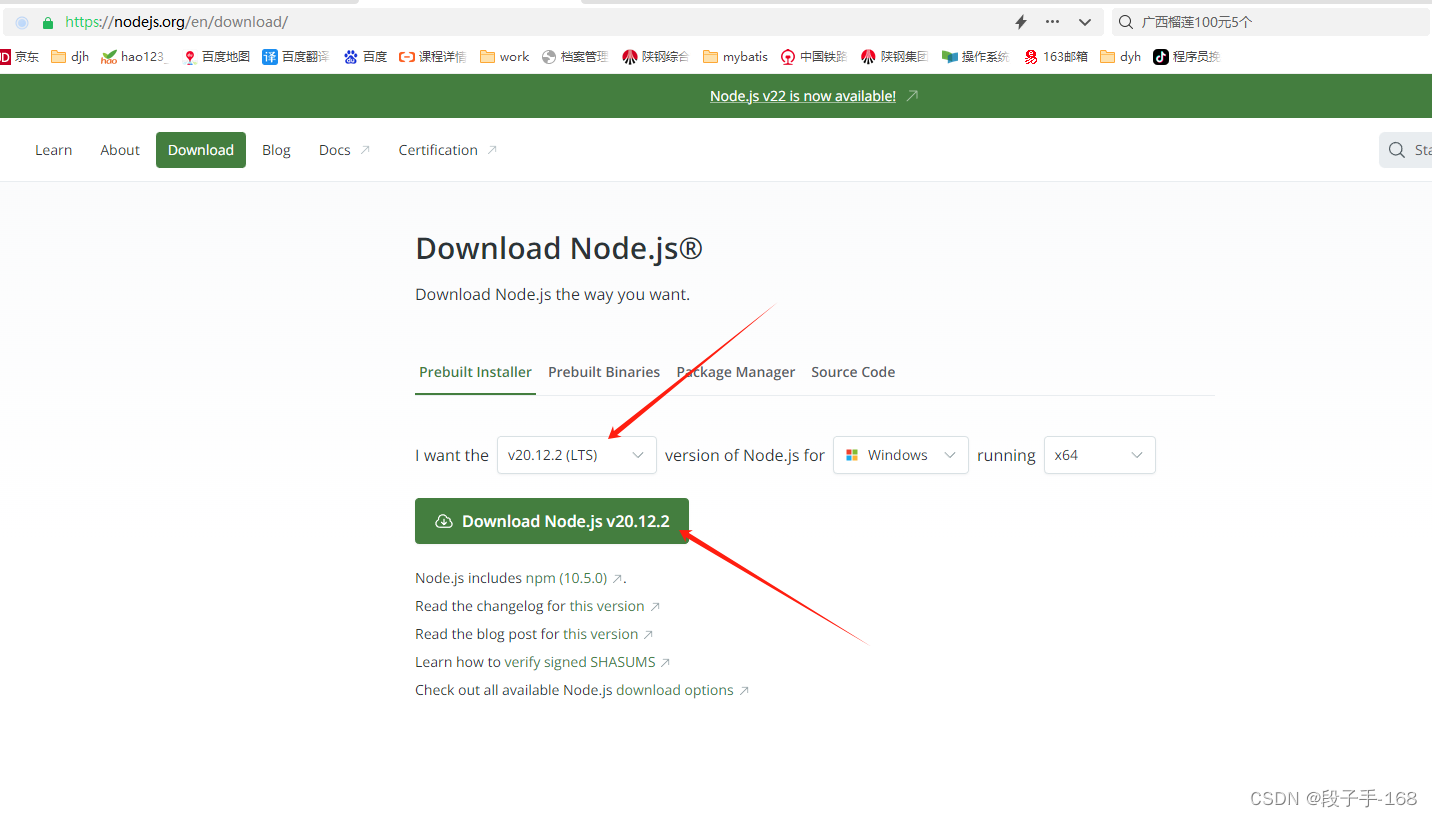Image resolution: width=1432 pixels, height=817 pixels.
Task: Open the About nav item
Action: click(x=120, y=150)
